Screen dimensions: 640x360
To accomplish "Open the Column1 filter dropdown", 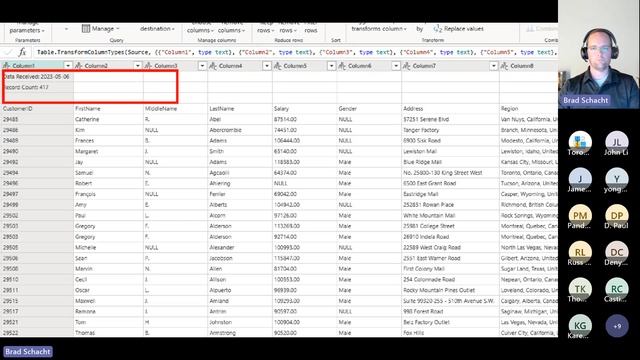I will click(68, 66).
